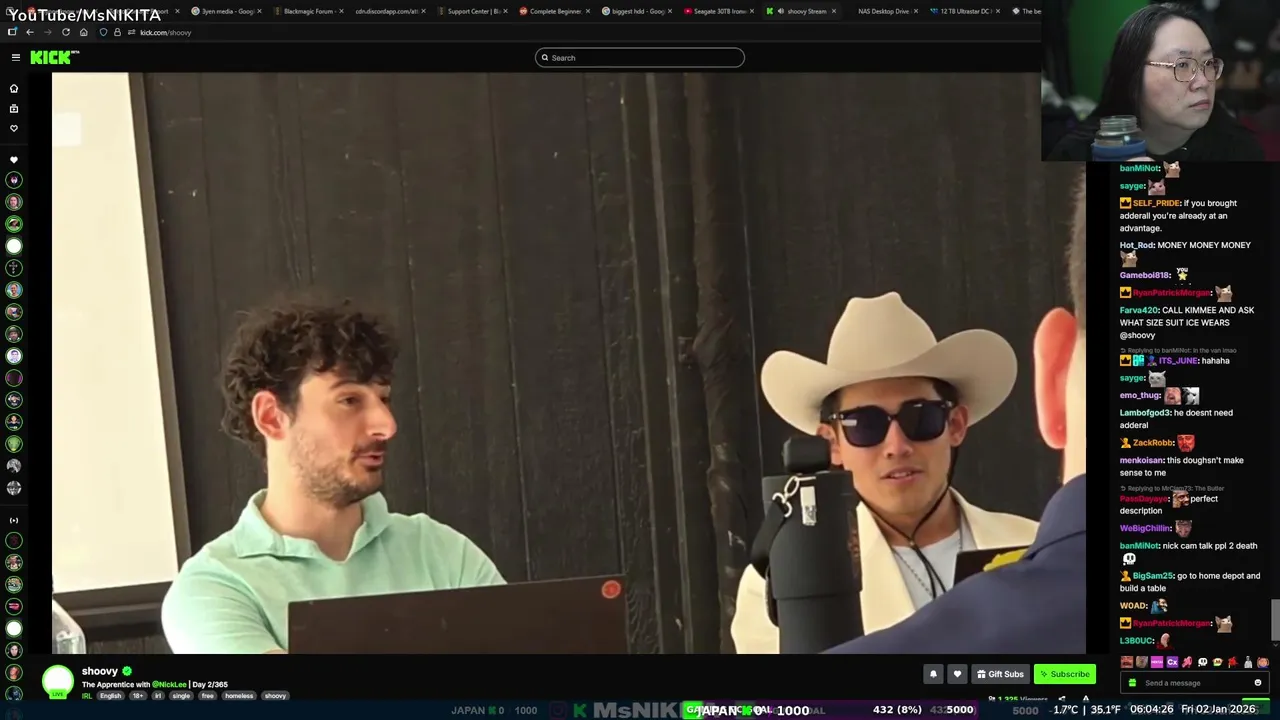Click the stream video player

[x=568, y=363]
